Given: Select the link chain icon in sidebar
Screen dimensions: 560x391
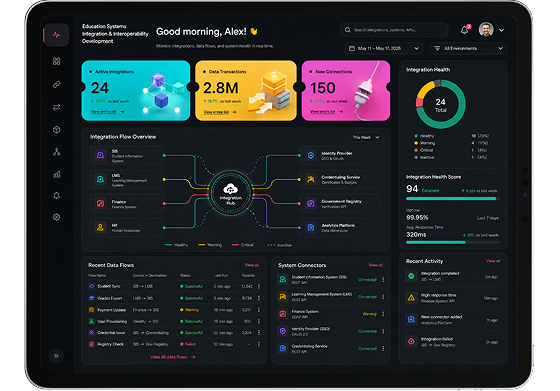Looking at the screenshot, I should pos(56,84).
